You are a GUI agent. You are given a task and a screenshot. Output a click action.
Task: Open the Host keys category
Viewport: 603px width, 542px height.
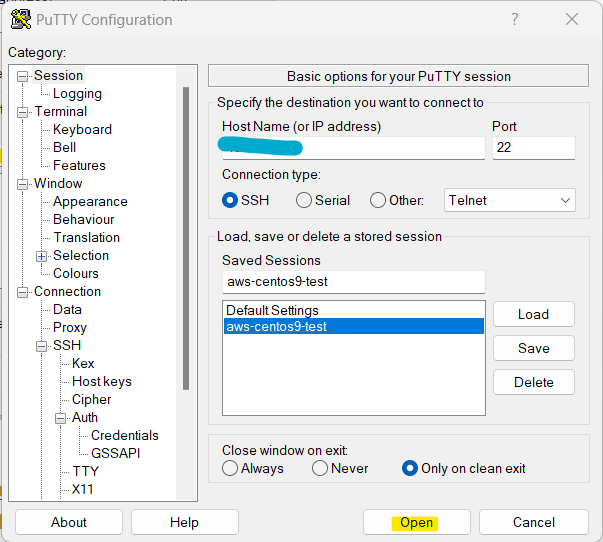point(102,382)
